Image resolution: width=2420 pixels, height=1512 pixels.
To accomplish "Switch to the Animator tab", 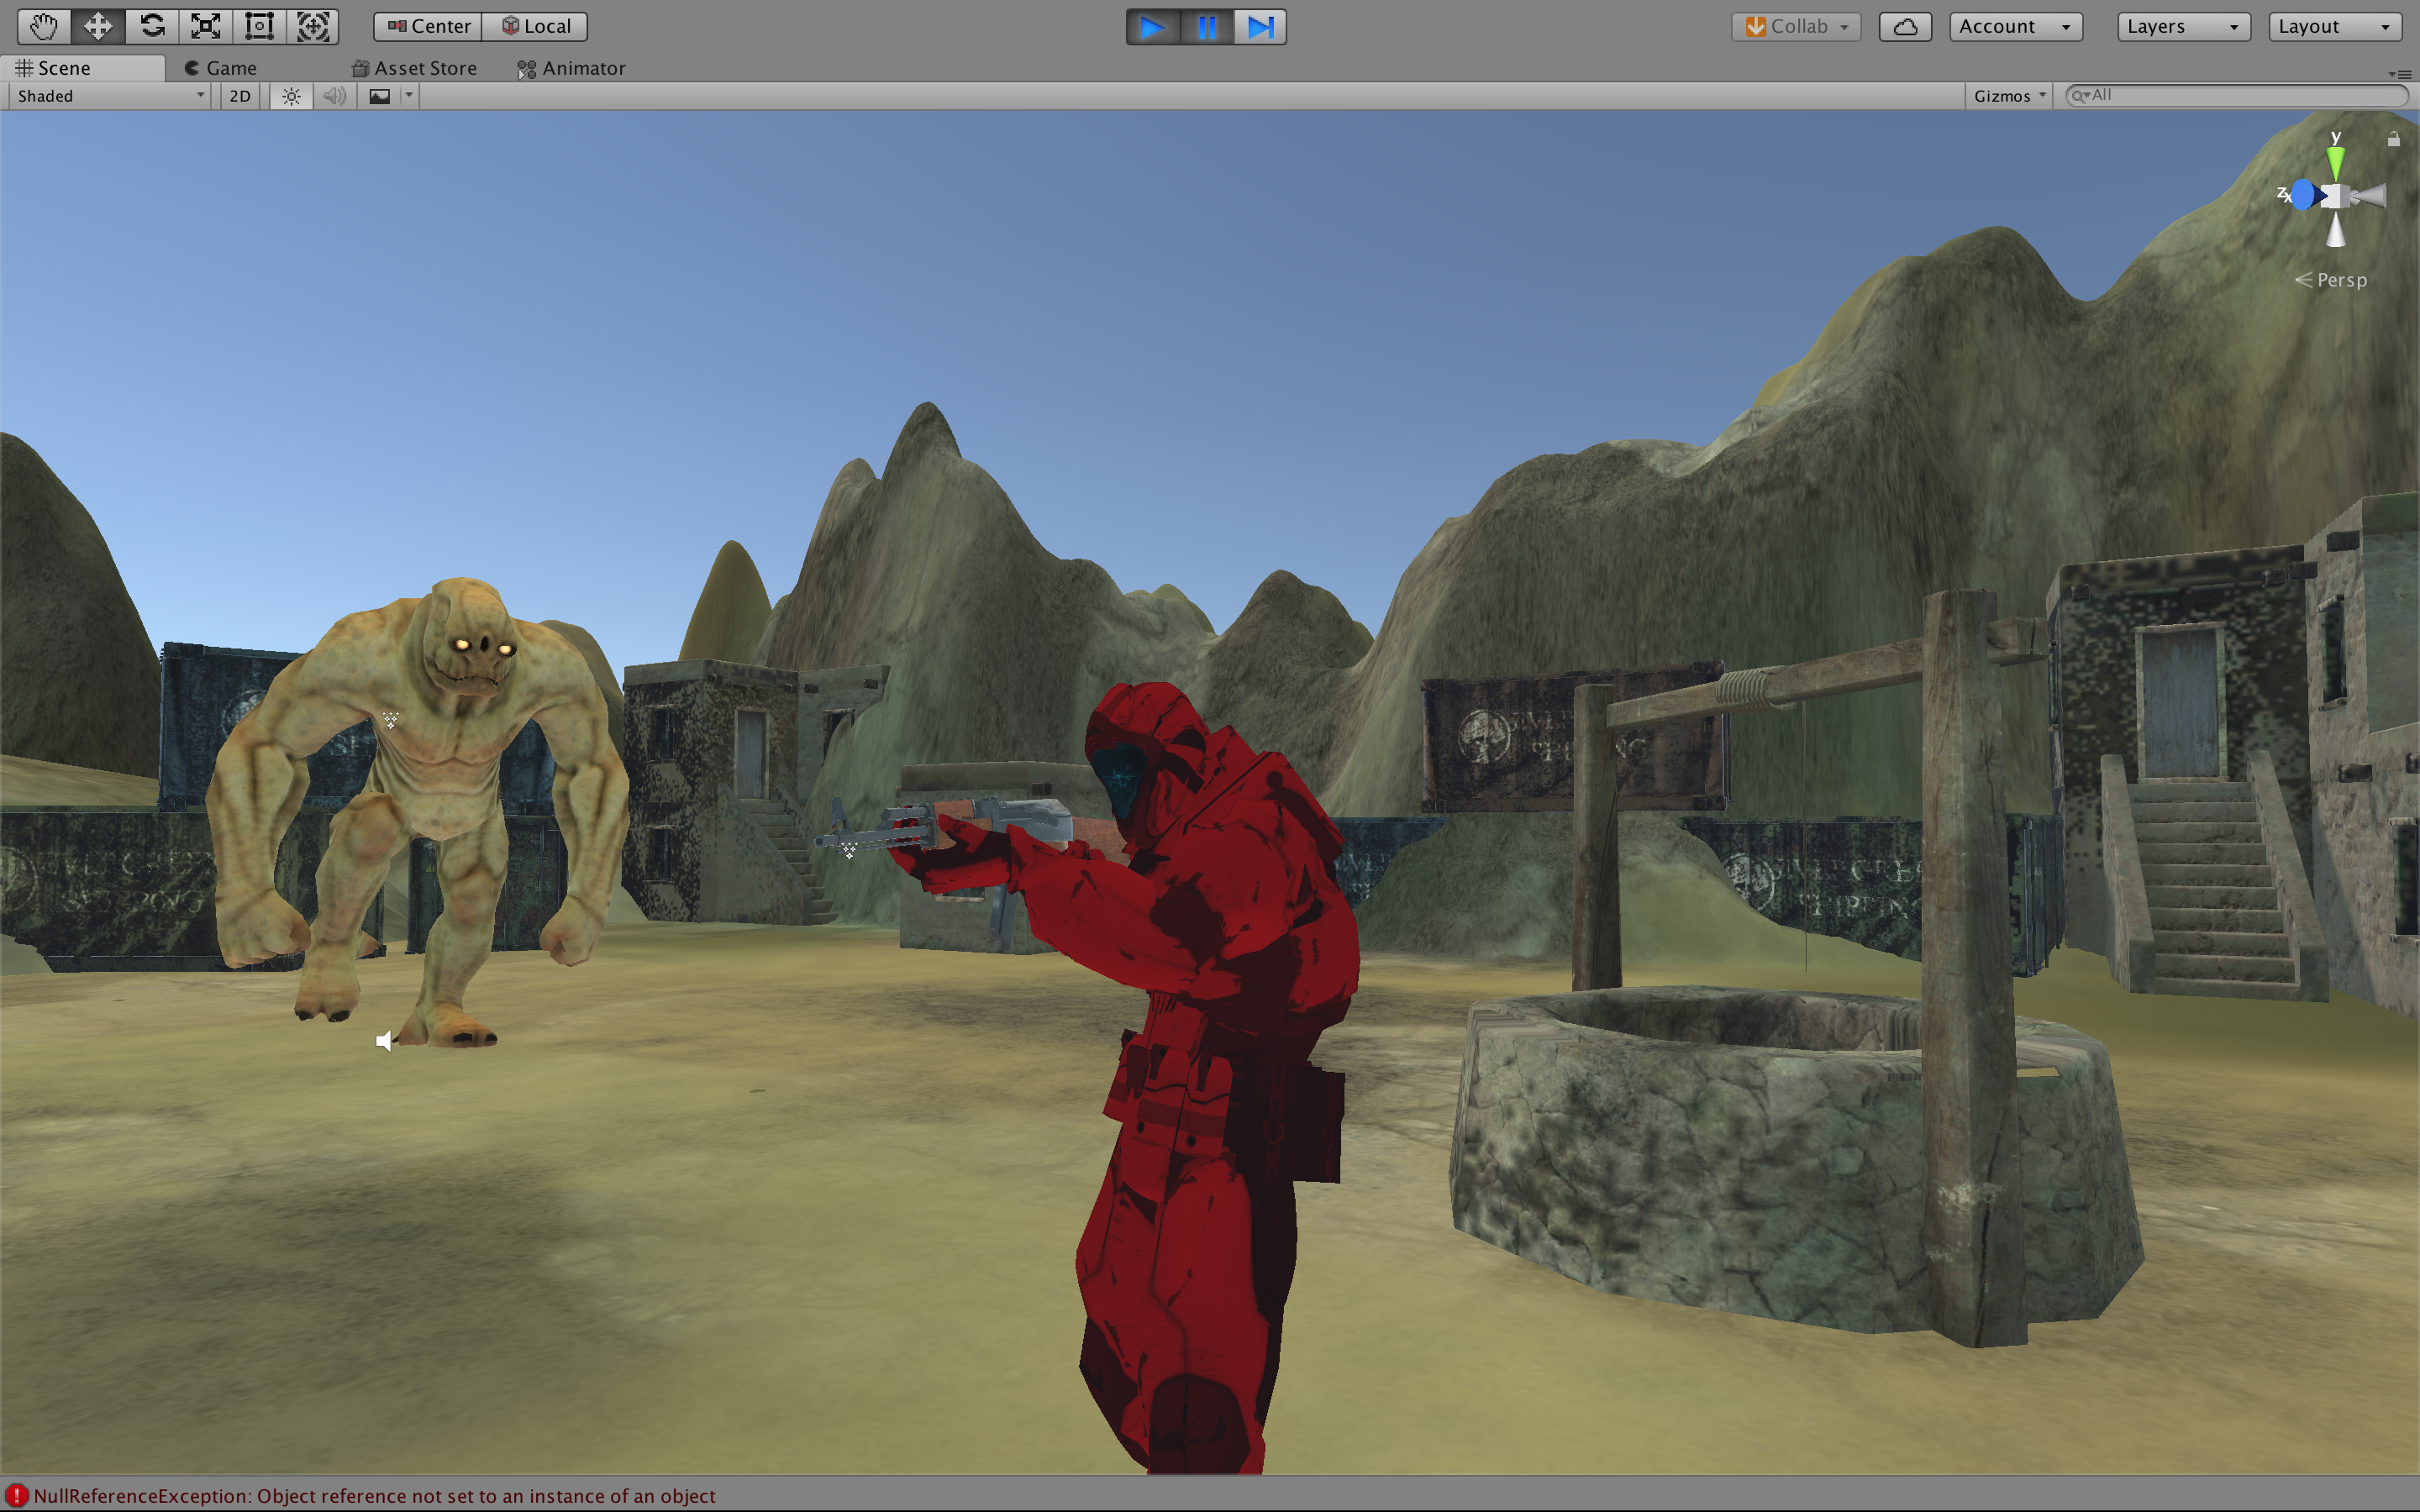I will [572, 68].
